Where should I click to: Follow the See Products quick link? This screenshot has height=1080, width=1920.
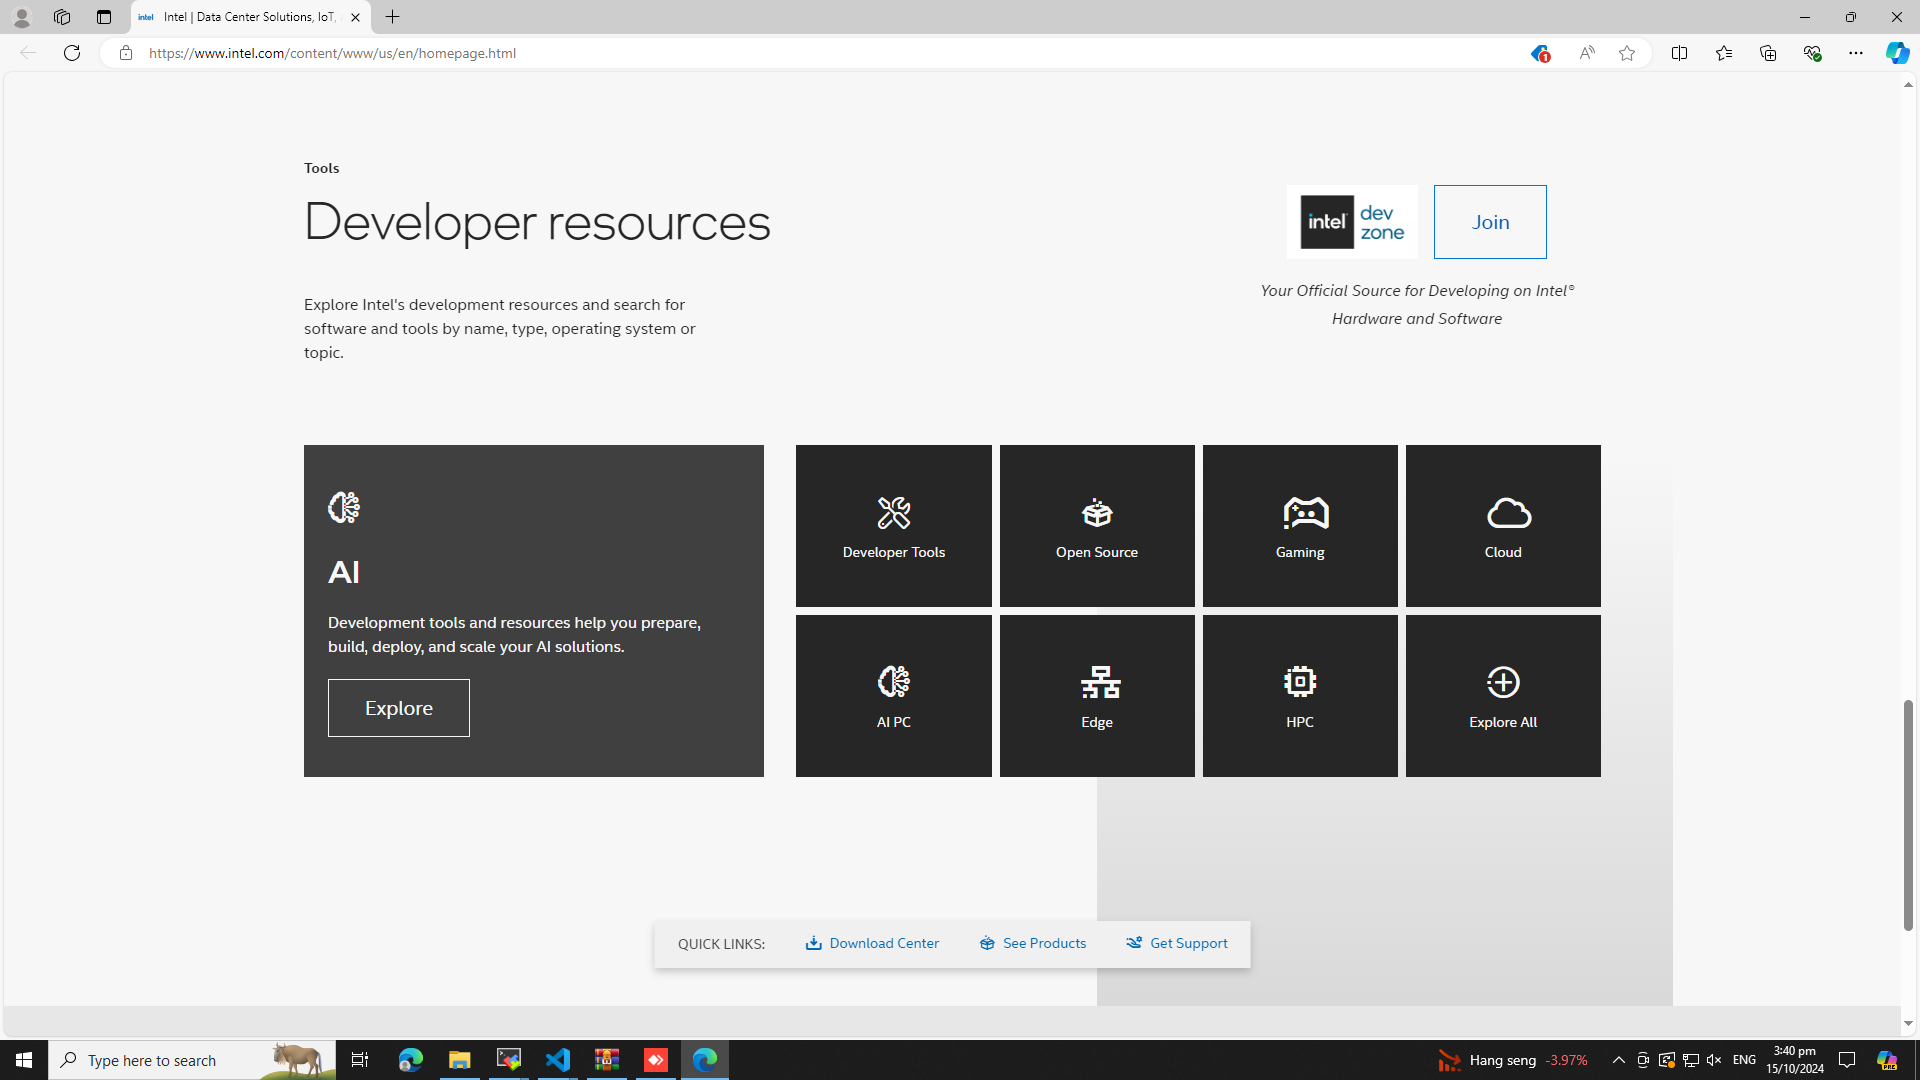[1032, 943]
